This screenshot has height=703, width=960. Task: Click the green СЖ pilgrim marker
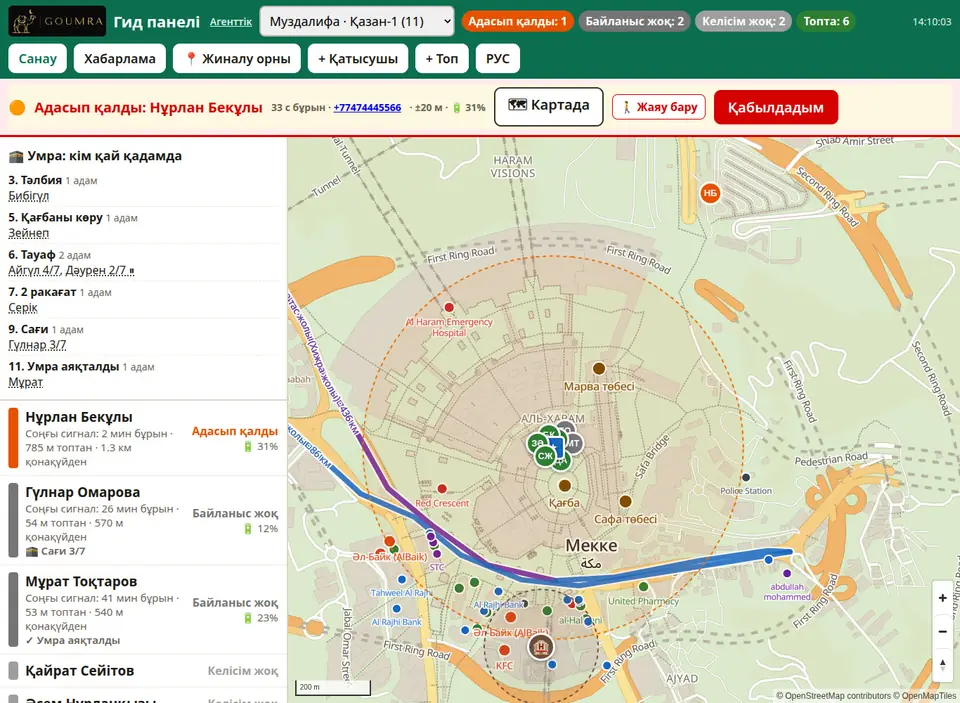[545, 456]
